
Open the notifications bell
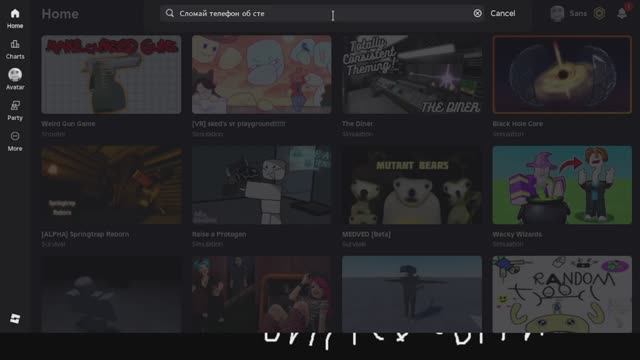[x=622, y=13]
